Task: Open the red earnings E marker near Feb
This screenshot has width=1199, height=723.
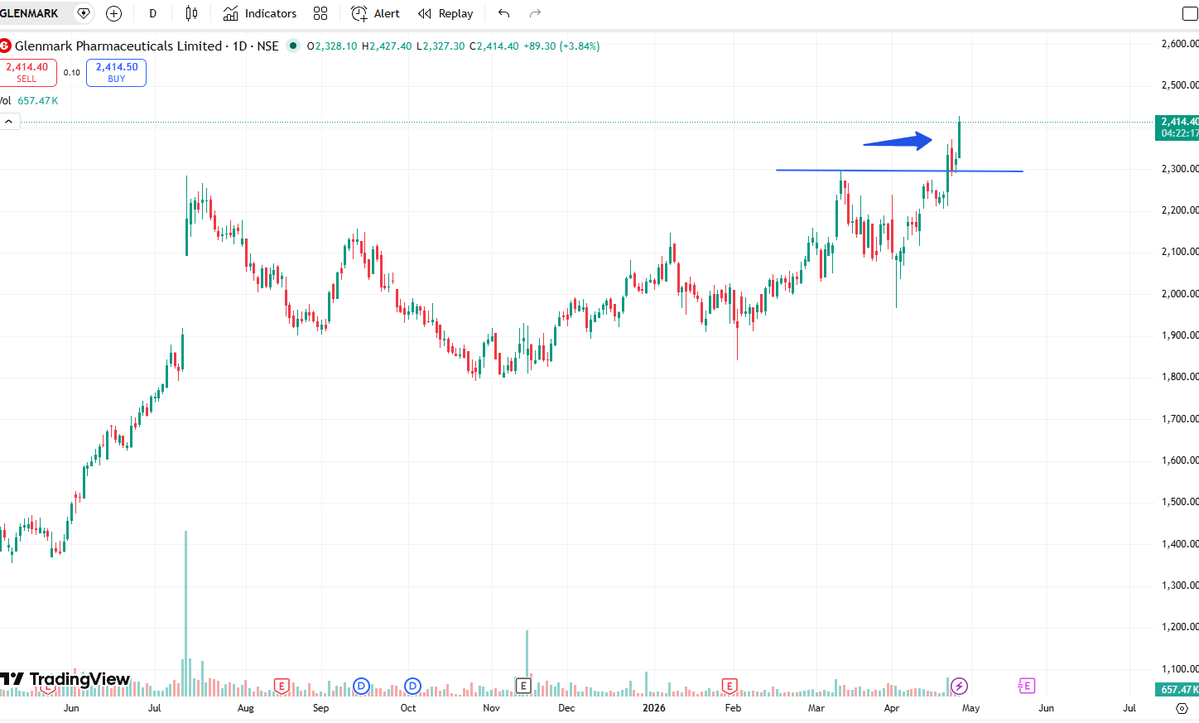Action: click(x=729, y=686)
